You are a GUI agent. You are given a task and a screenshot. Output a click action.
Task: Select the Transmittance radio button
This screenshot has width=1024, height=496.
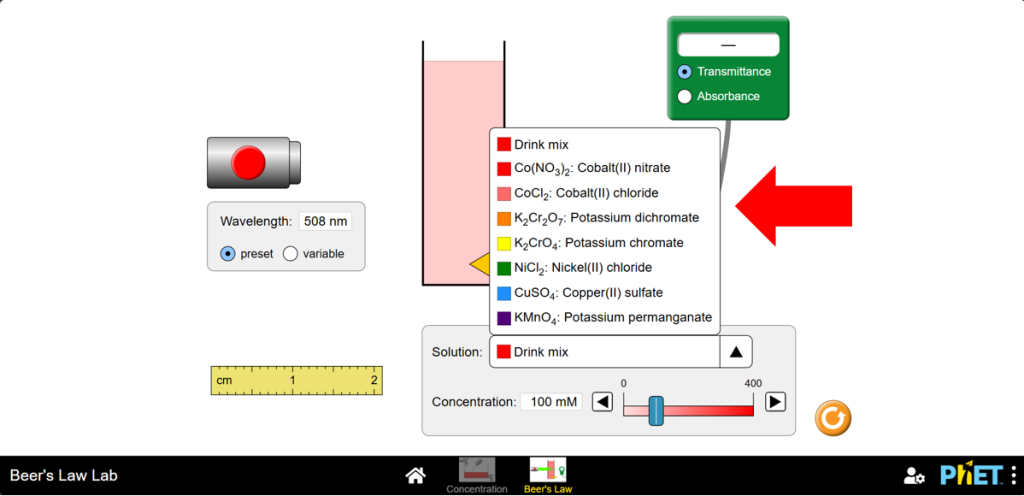684,72
